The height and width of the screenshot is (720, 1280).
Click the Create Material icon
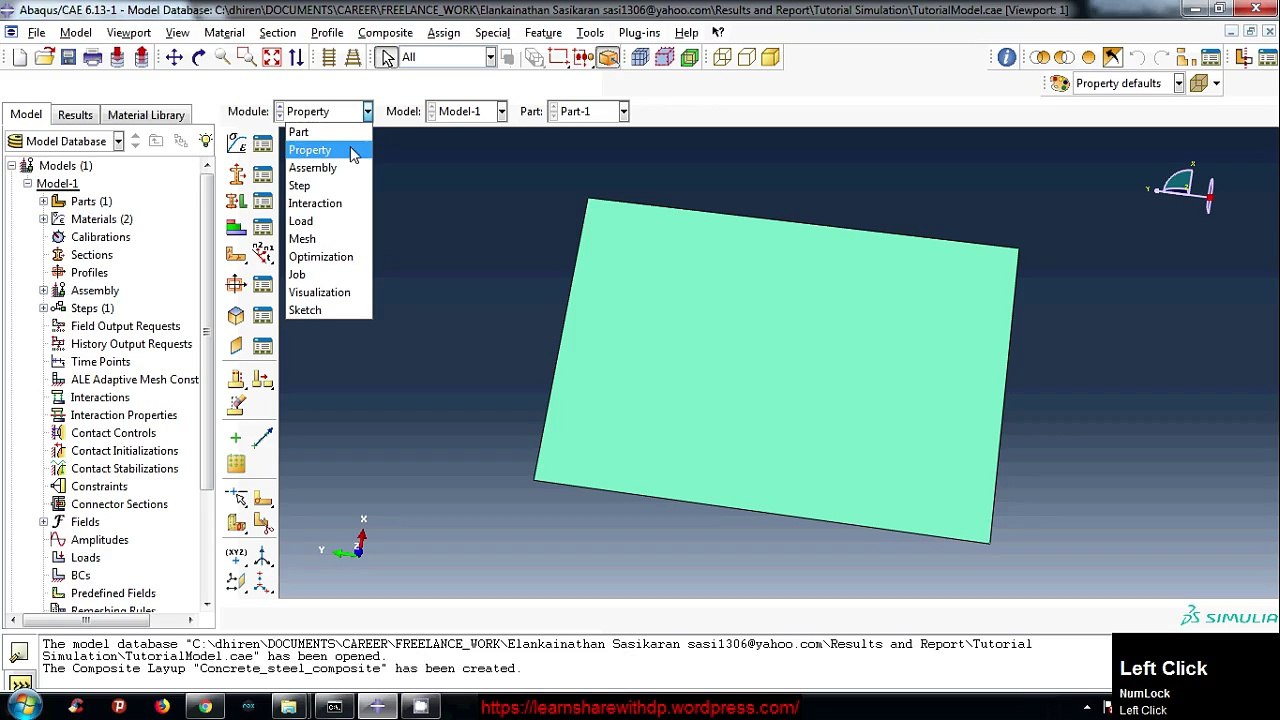236,143
